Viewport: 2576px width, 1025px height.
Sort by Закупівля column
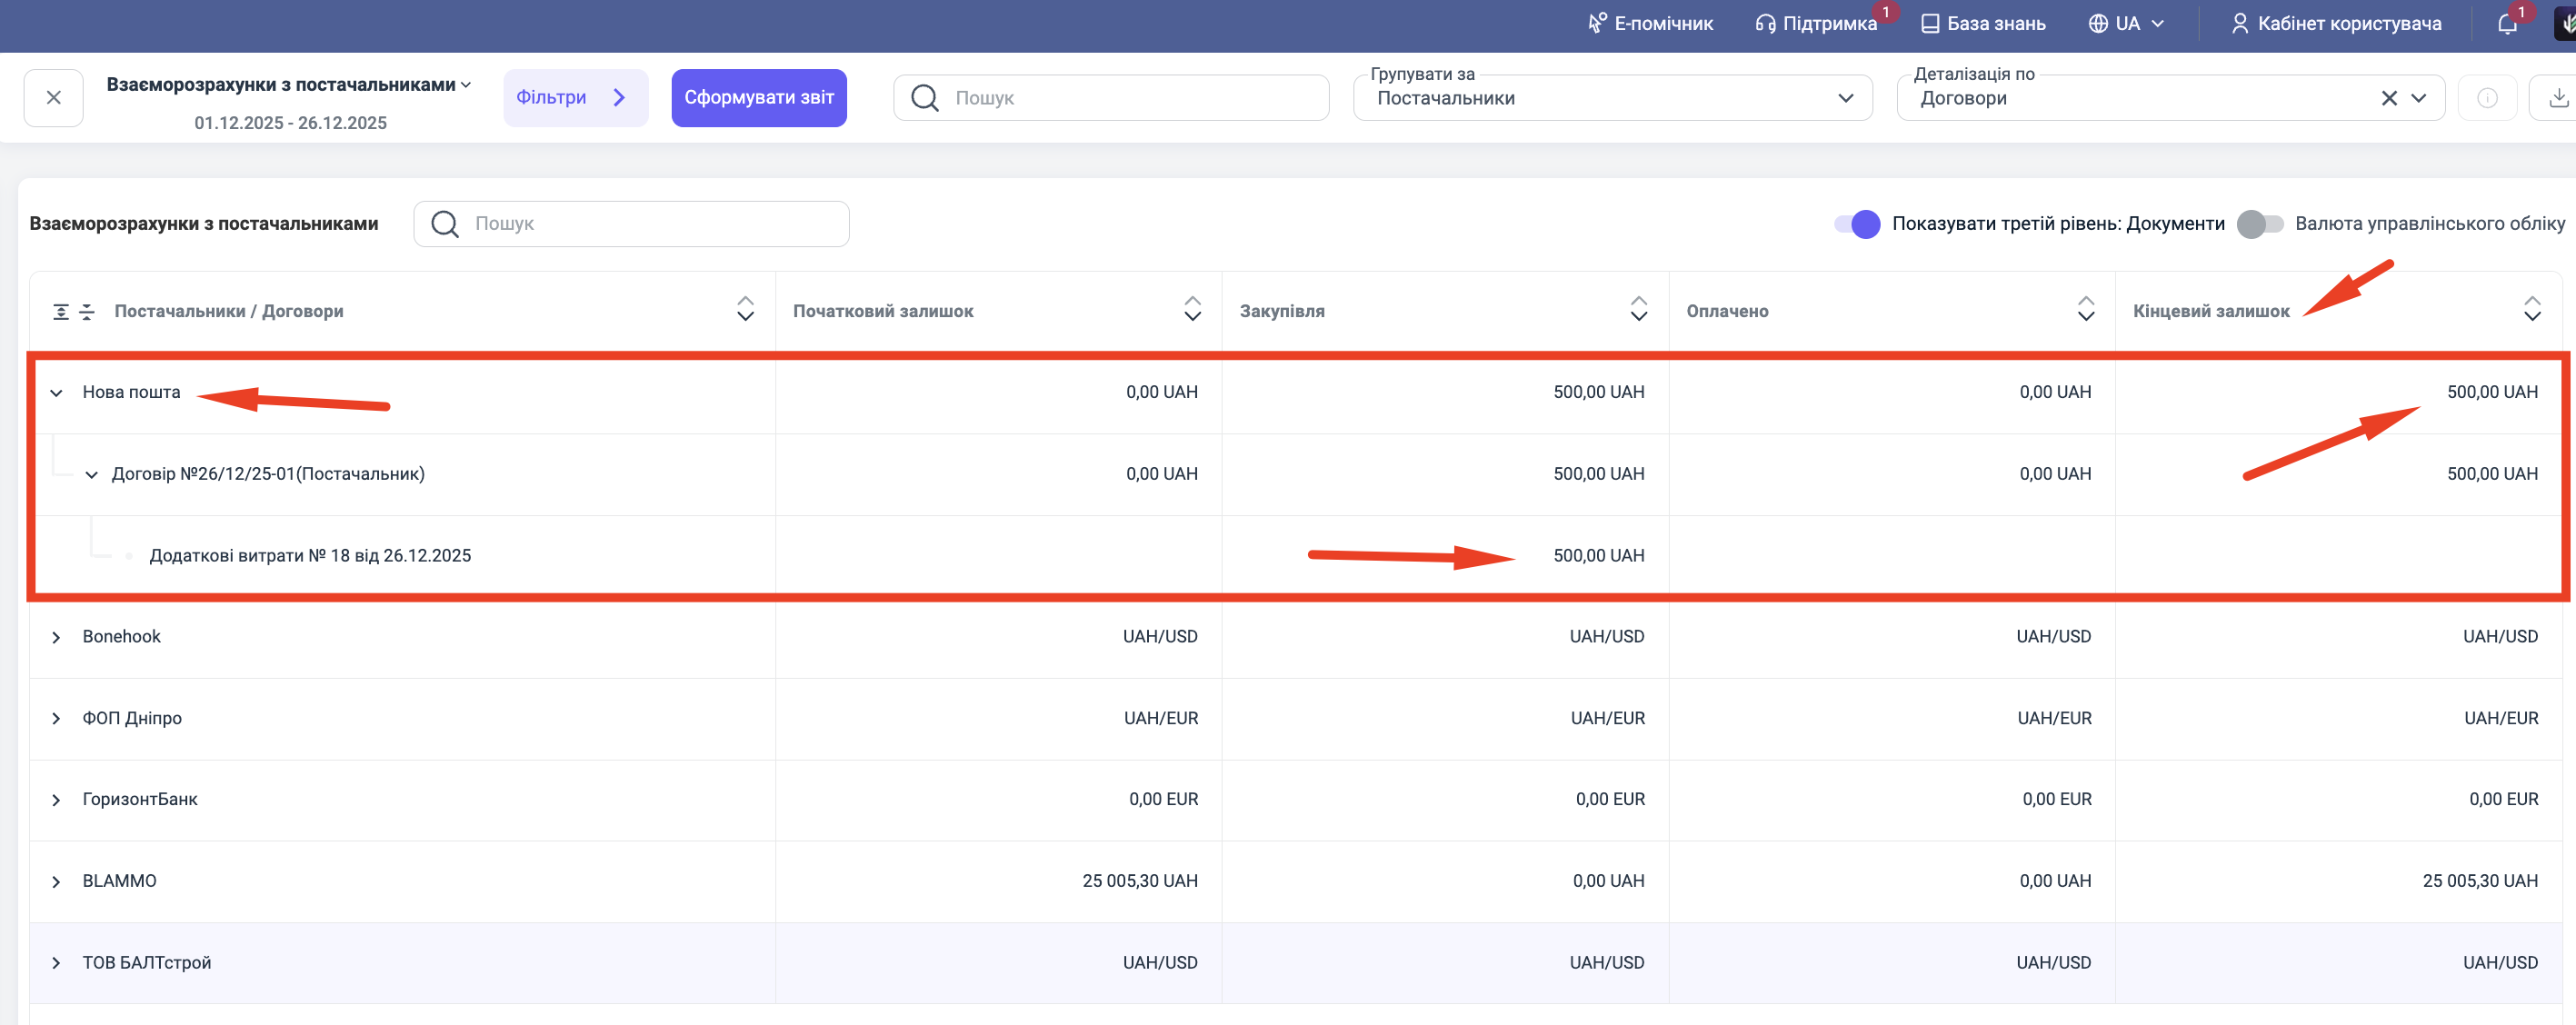tap(1638, 309)
